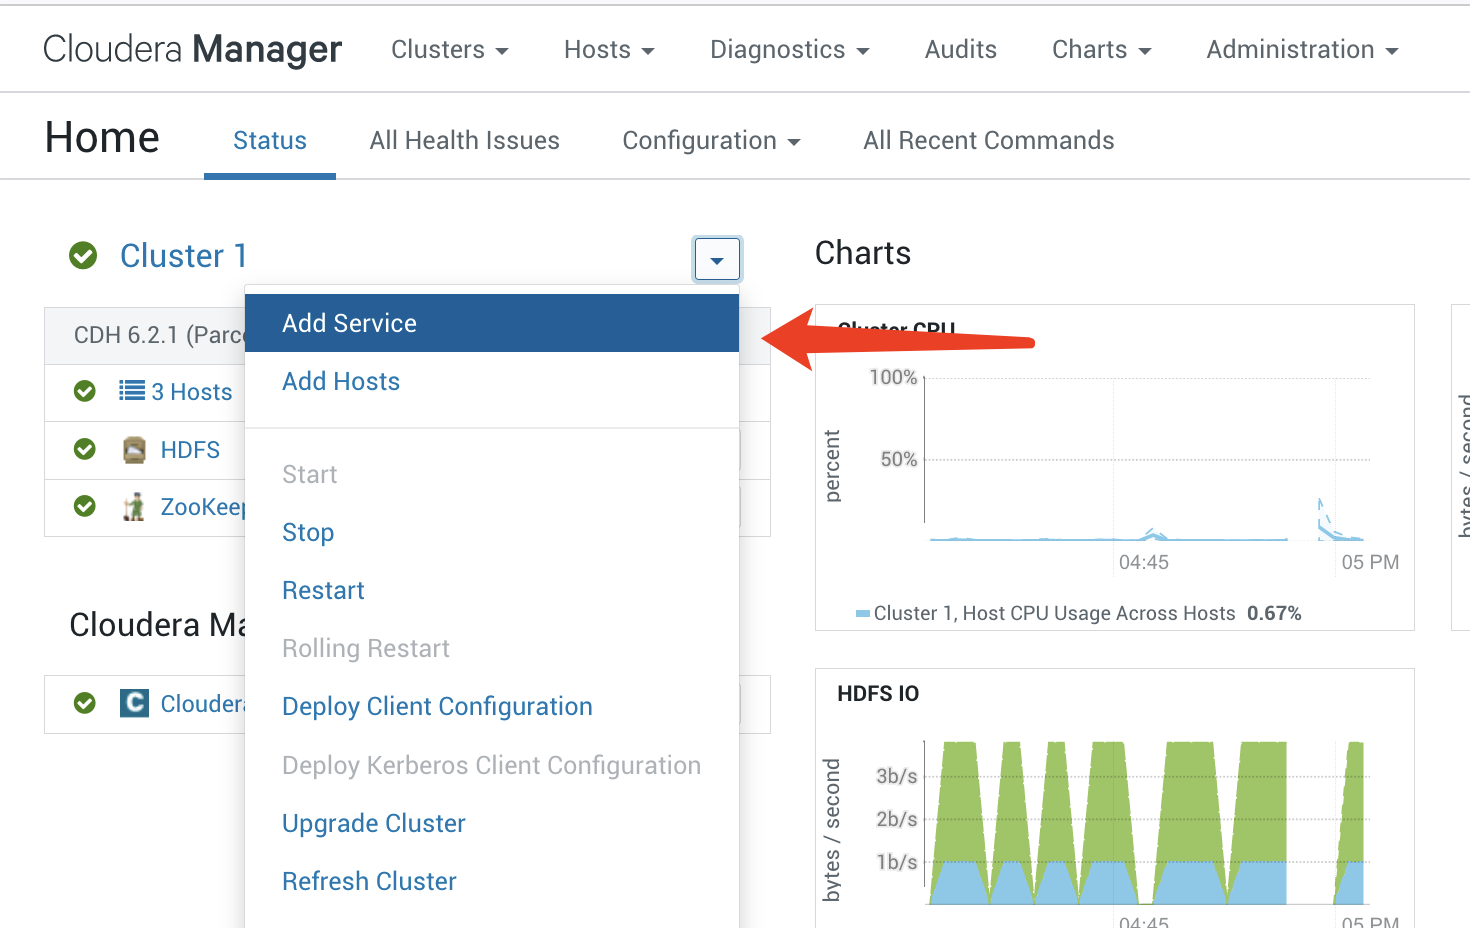Click the 0.67% CPU usage value

coord(1274,613)
